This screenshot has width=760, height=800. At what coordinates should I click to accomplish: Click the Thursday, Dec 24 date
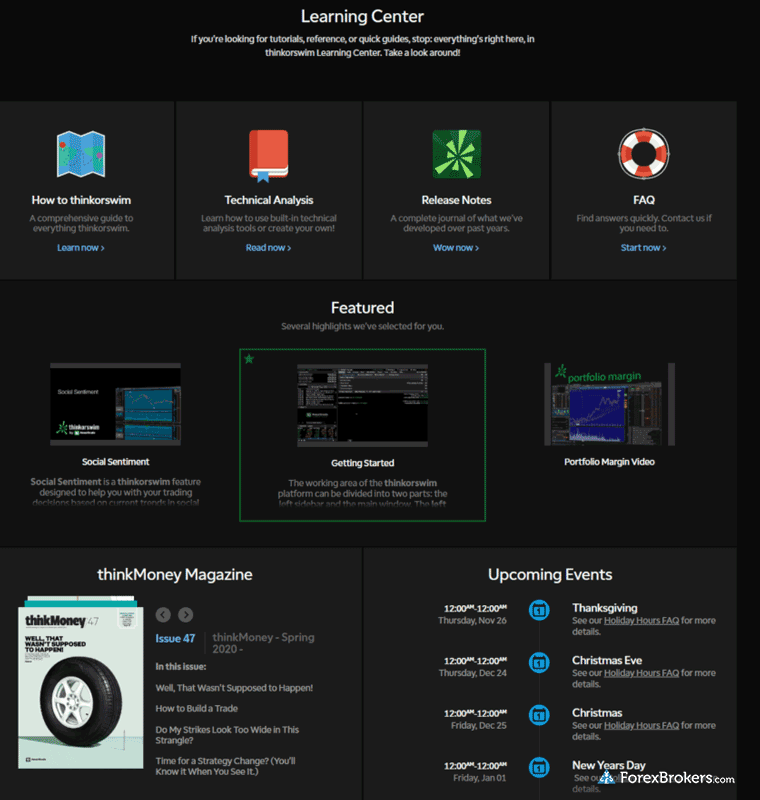(473, 673)
